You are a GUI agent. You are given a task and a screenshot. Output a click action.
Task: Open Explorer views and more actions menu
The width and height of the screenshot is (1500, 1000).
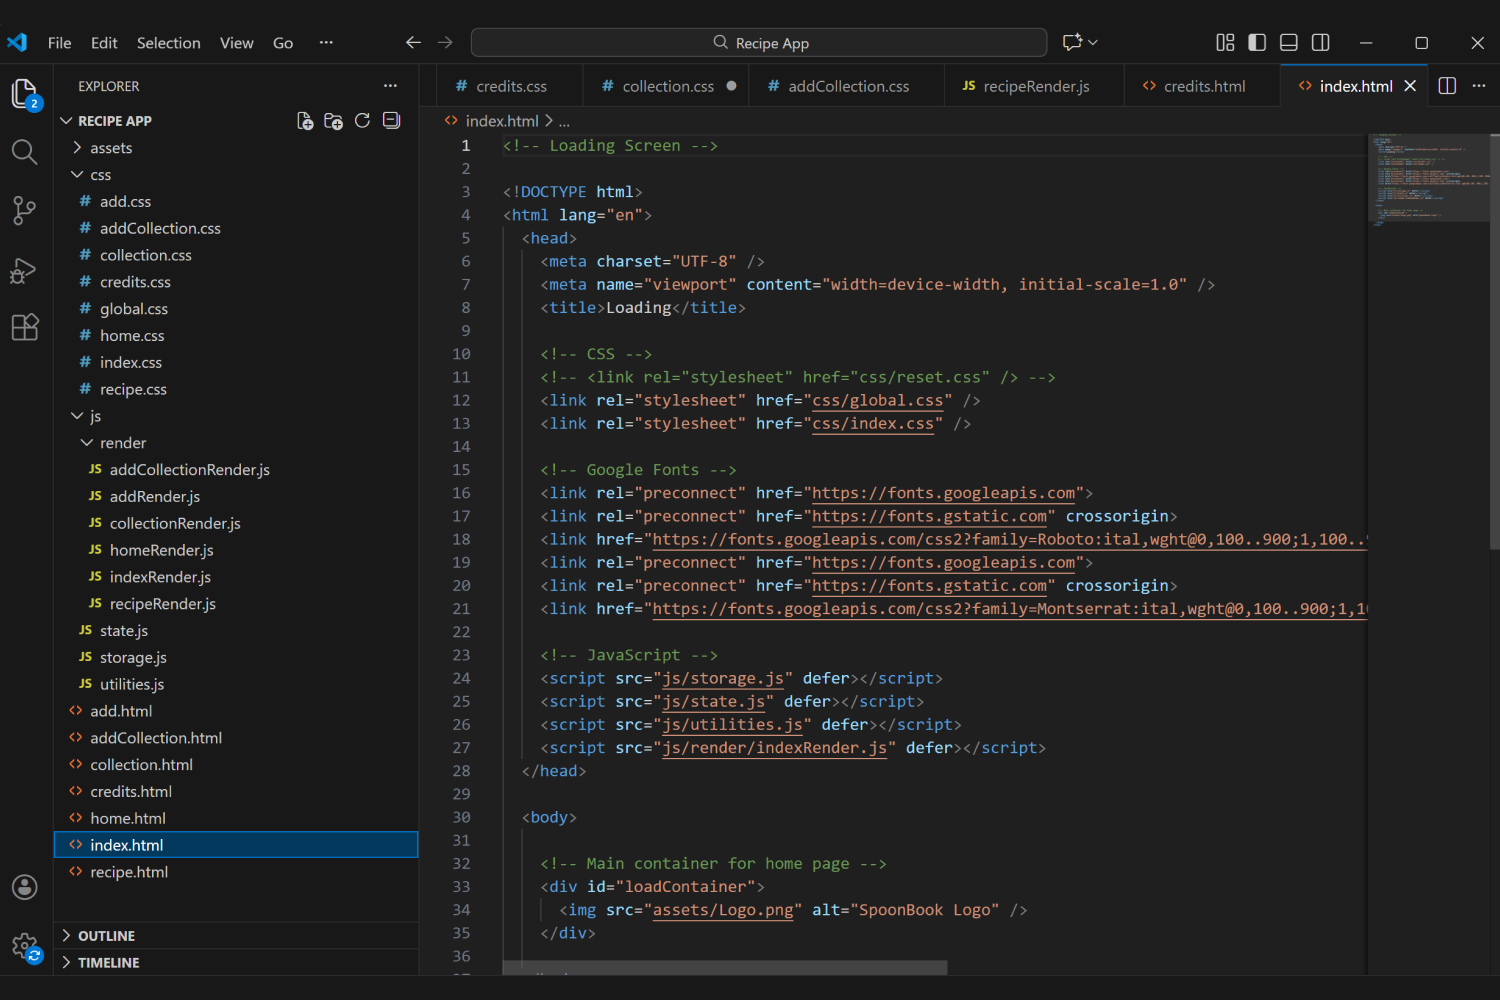coord(390,86)
